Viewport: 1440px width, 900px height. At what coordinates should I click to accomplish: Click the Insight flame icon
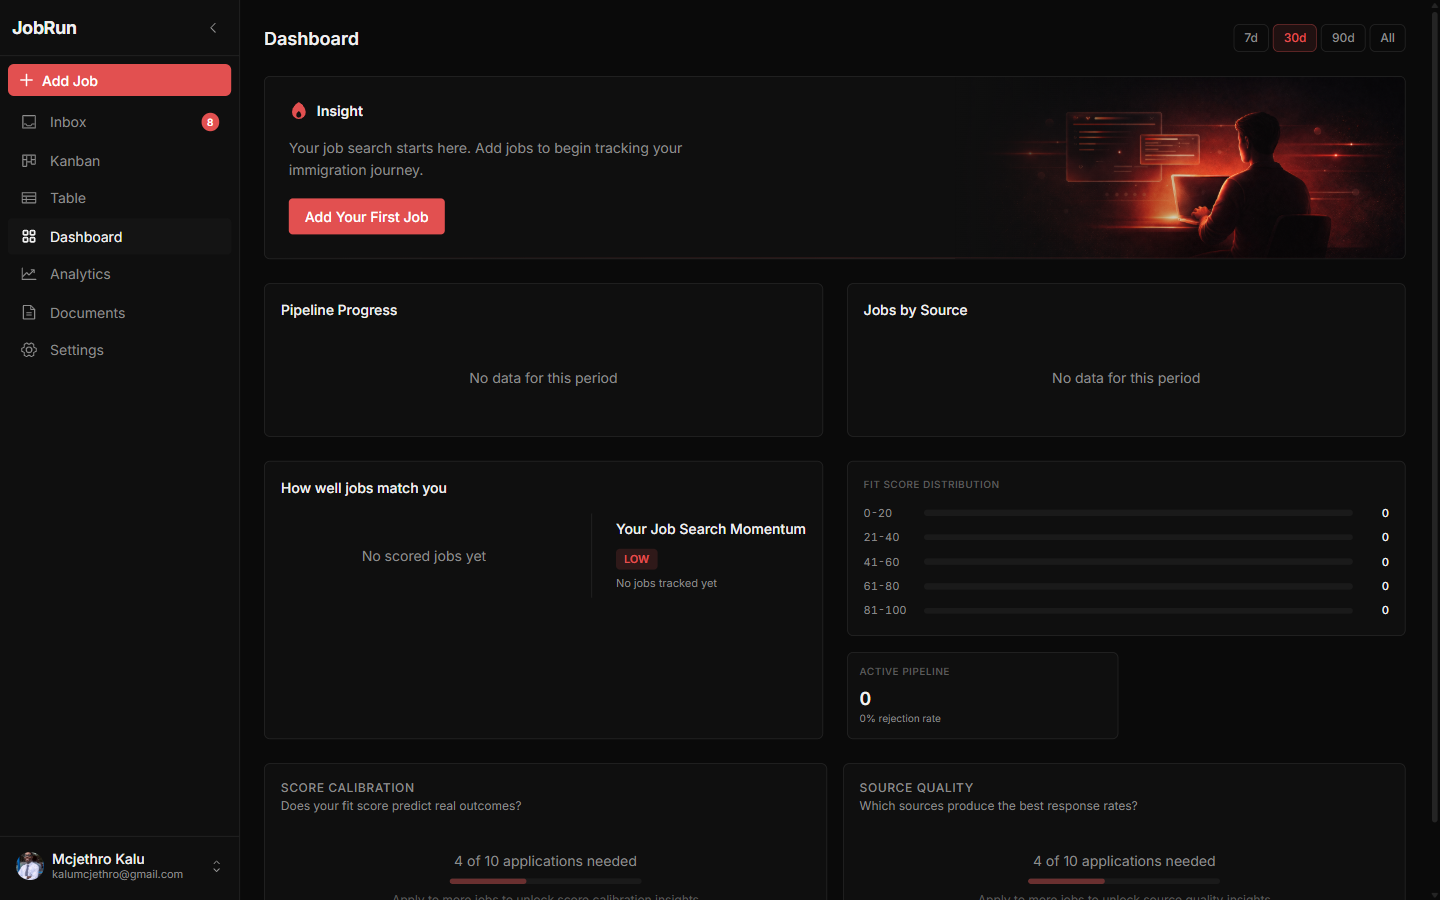pyautogui.click(x=298, y=111)
